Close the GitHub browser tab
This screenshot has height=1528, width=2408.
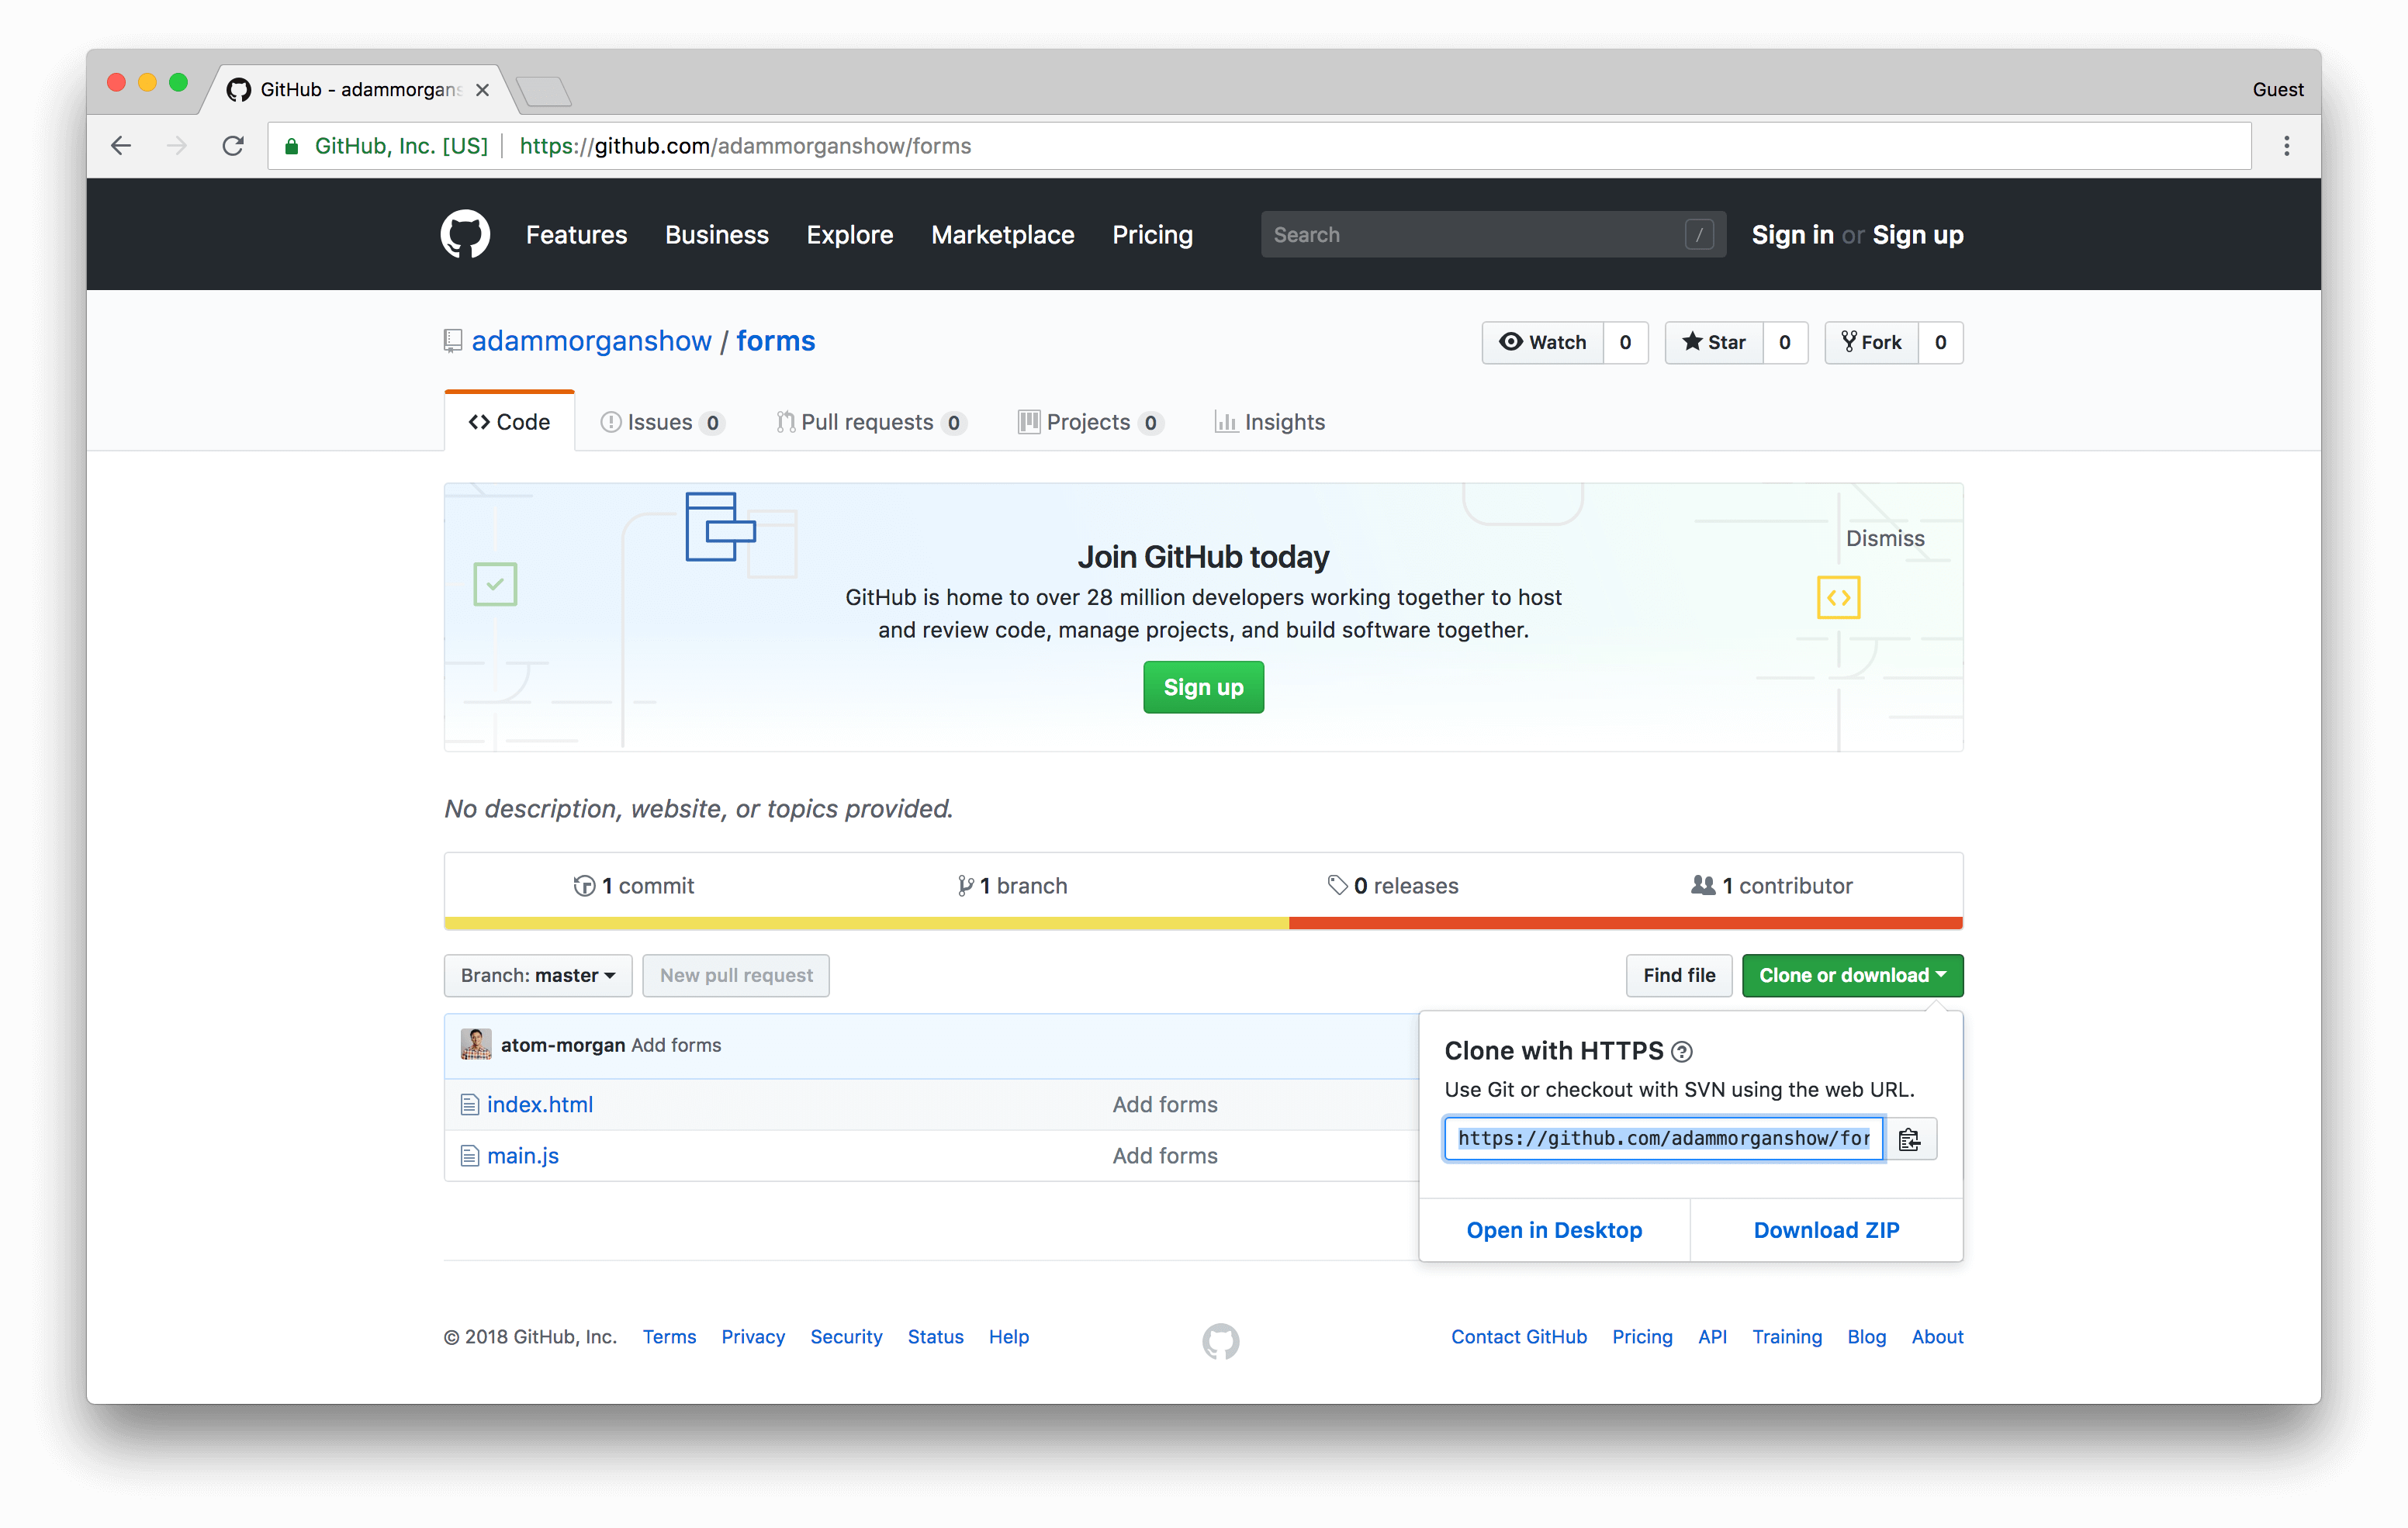(x=483, y=90)
